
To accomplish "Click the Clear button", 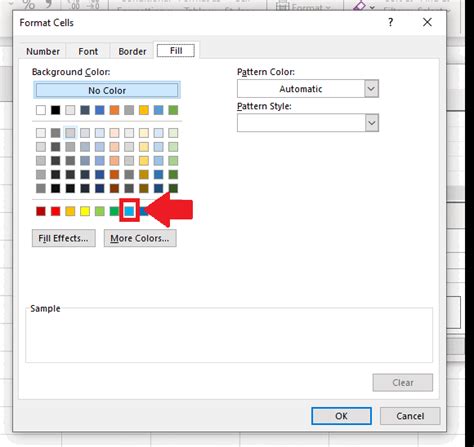I will click(x=403, y=383).
